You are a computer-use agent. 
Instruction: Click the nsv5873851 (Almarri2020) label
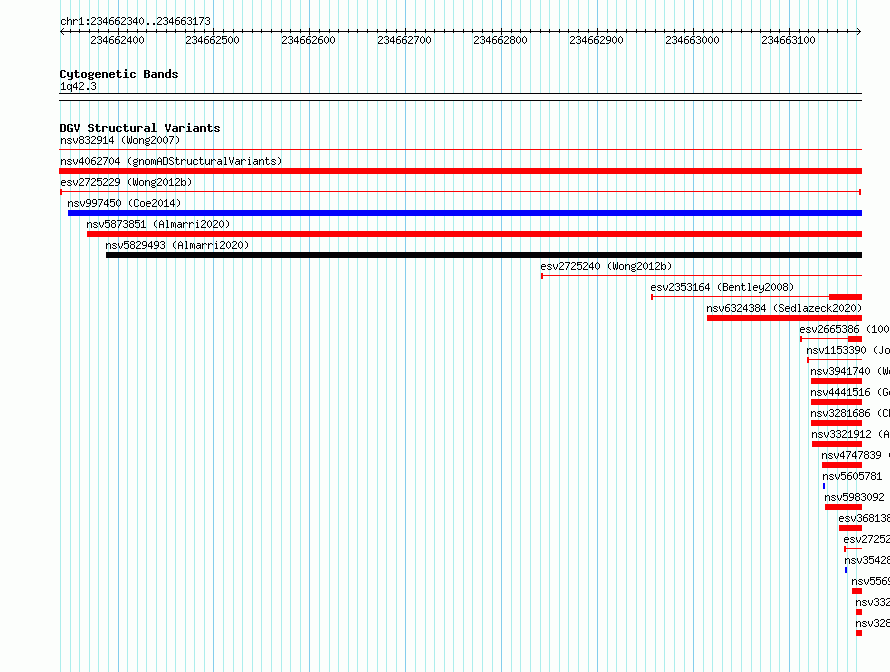(x=158, y=224)
